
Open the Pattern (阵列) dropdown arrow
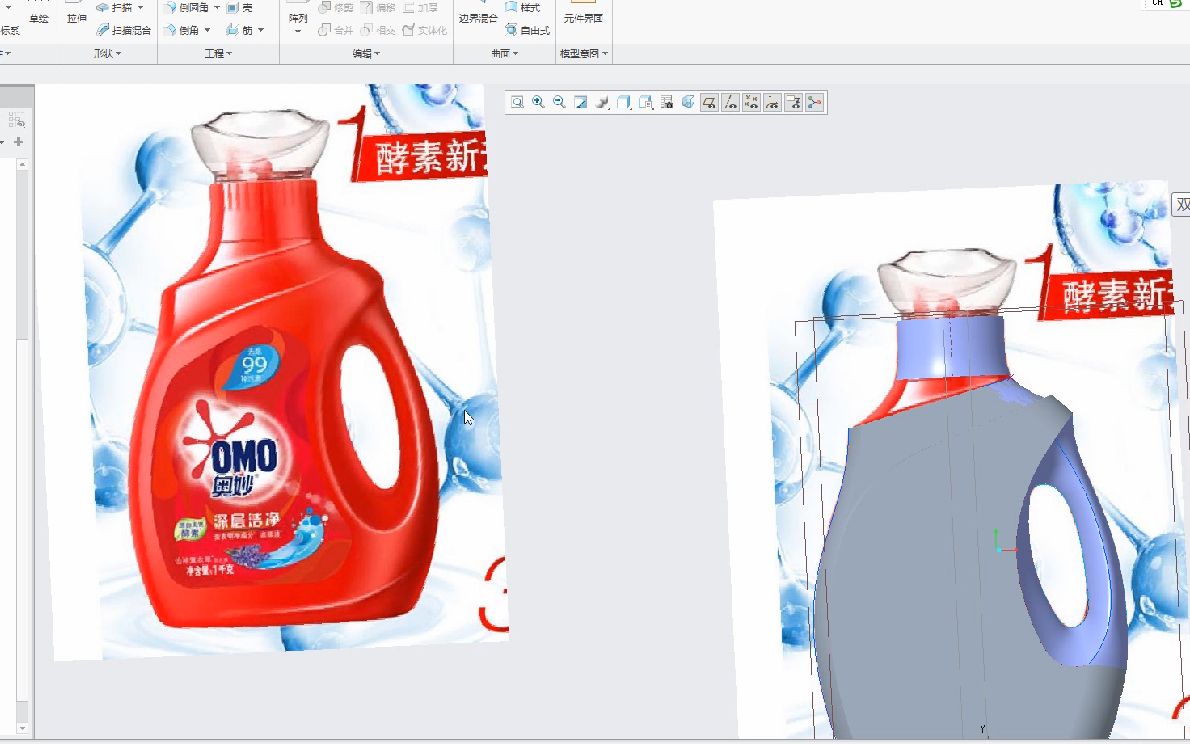(x=298, y=31)
